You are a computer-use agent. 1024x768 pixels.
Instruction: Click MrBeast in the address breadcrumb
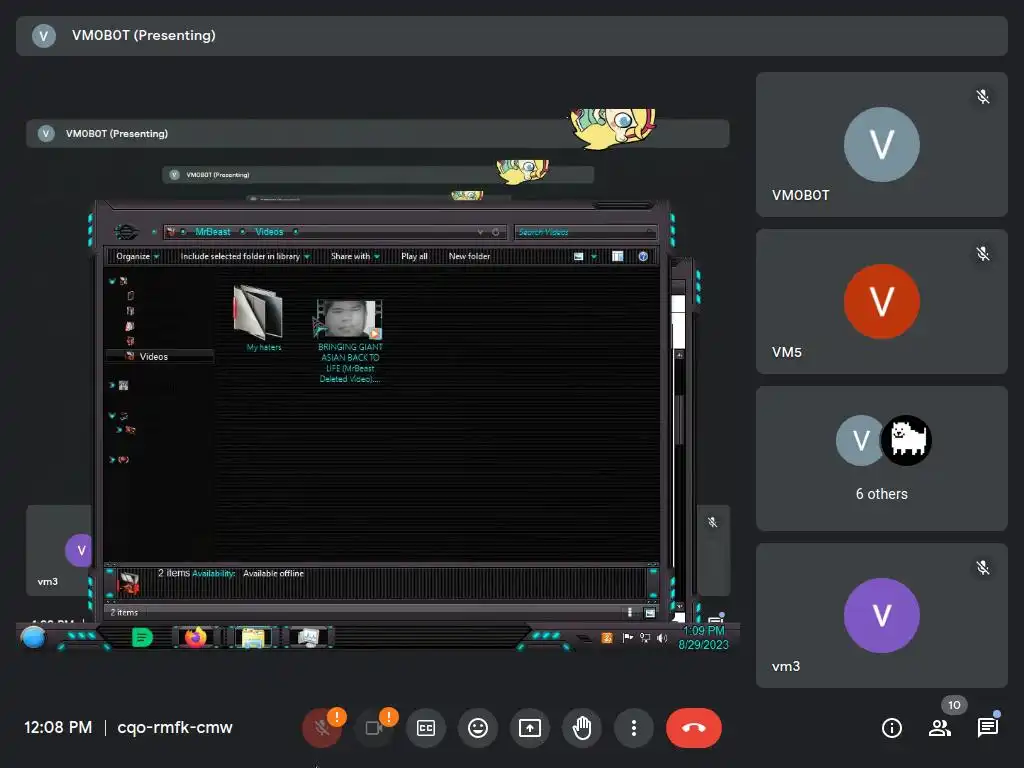click(212, 232)
